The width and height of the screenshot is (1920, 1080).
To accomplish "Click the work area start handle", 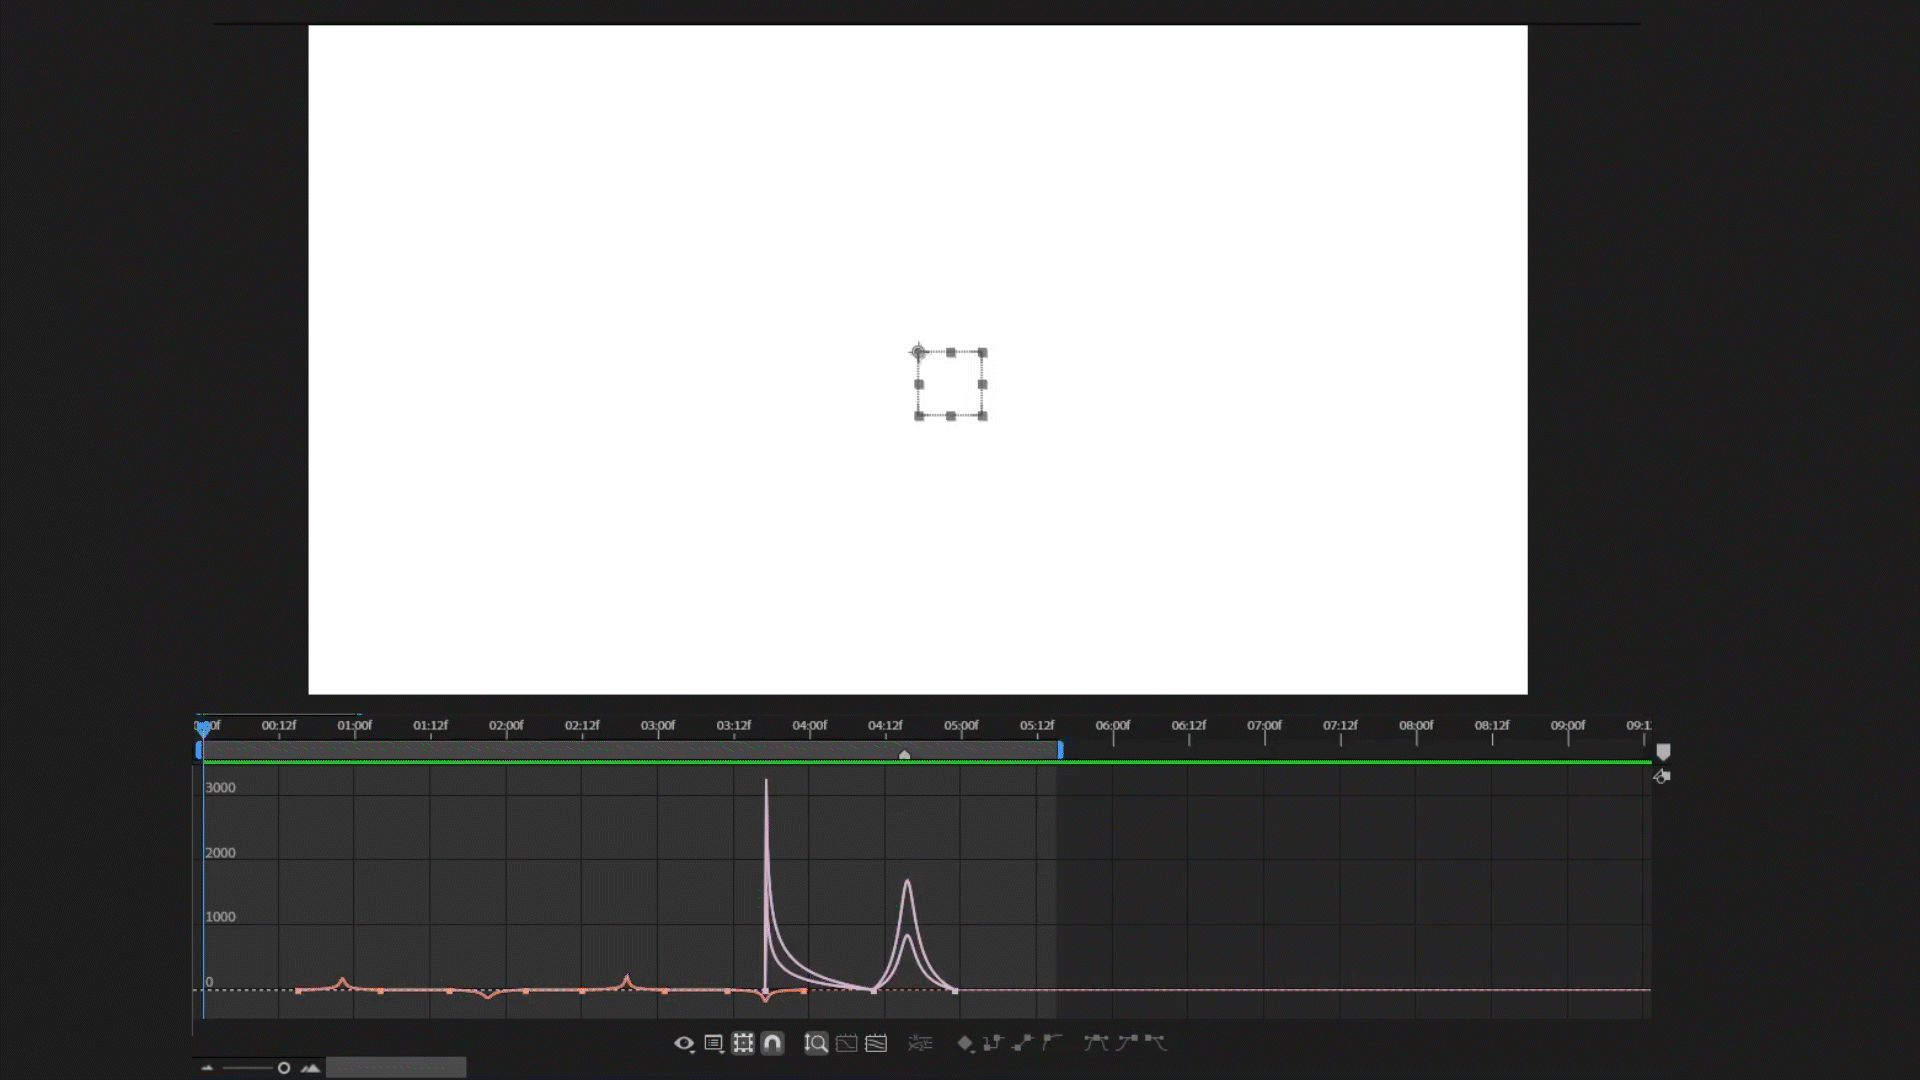I will (199, 750).
